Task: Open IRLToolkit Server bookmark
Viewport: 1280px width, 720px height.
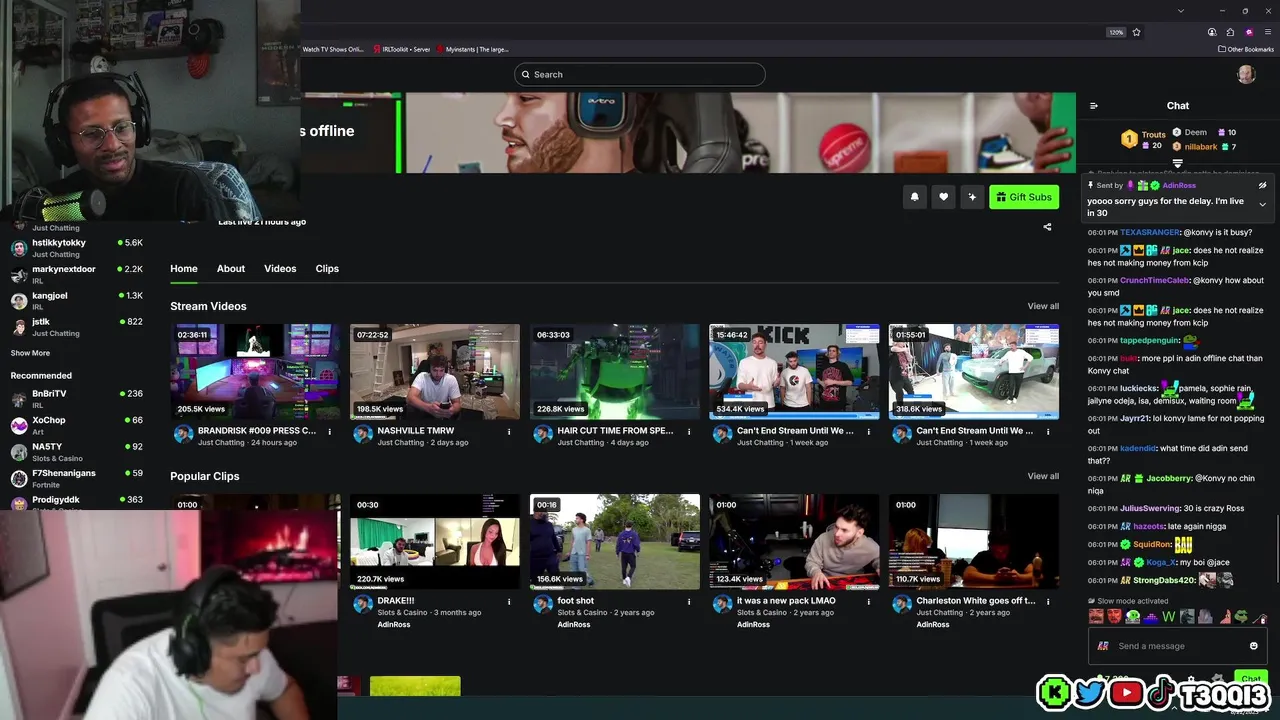Action: (402, 49)
